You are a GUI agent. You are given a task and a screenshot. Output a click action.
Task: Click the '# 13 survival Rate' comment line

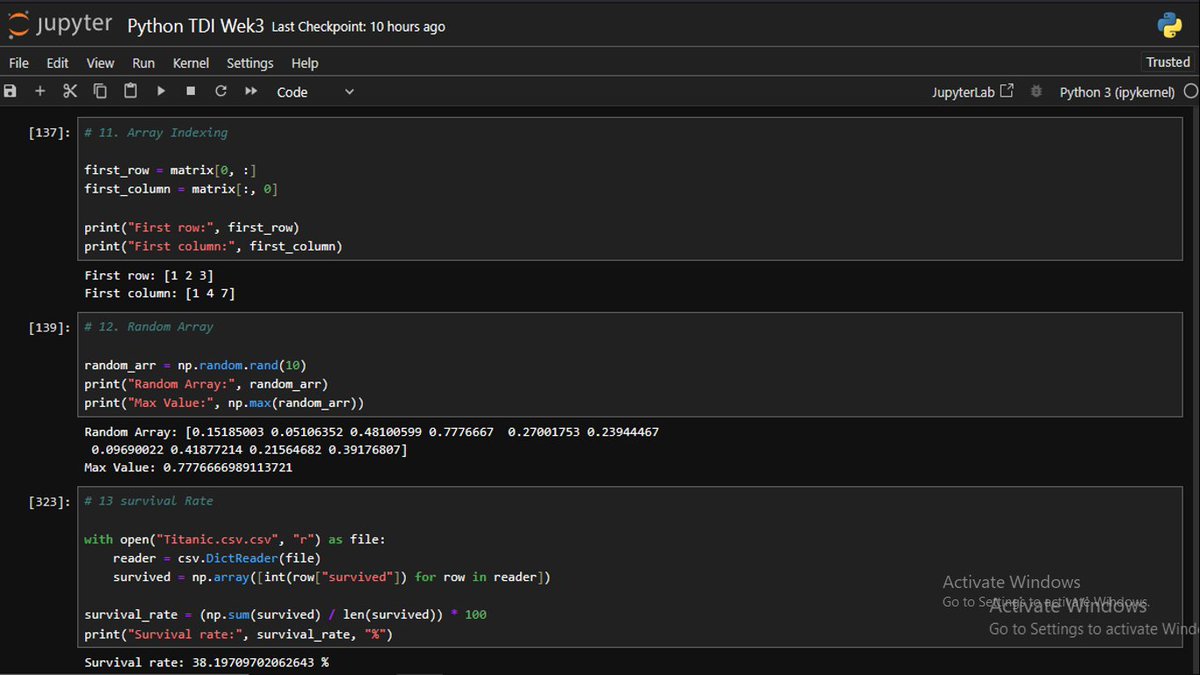pos(149,501)
